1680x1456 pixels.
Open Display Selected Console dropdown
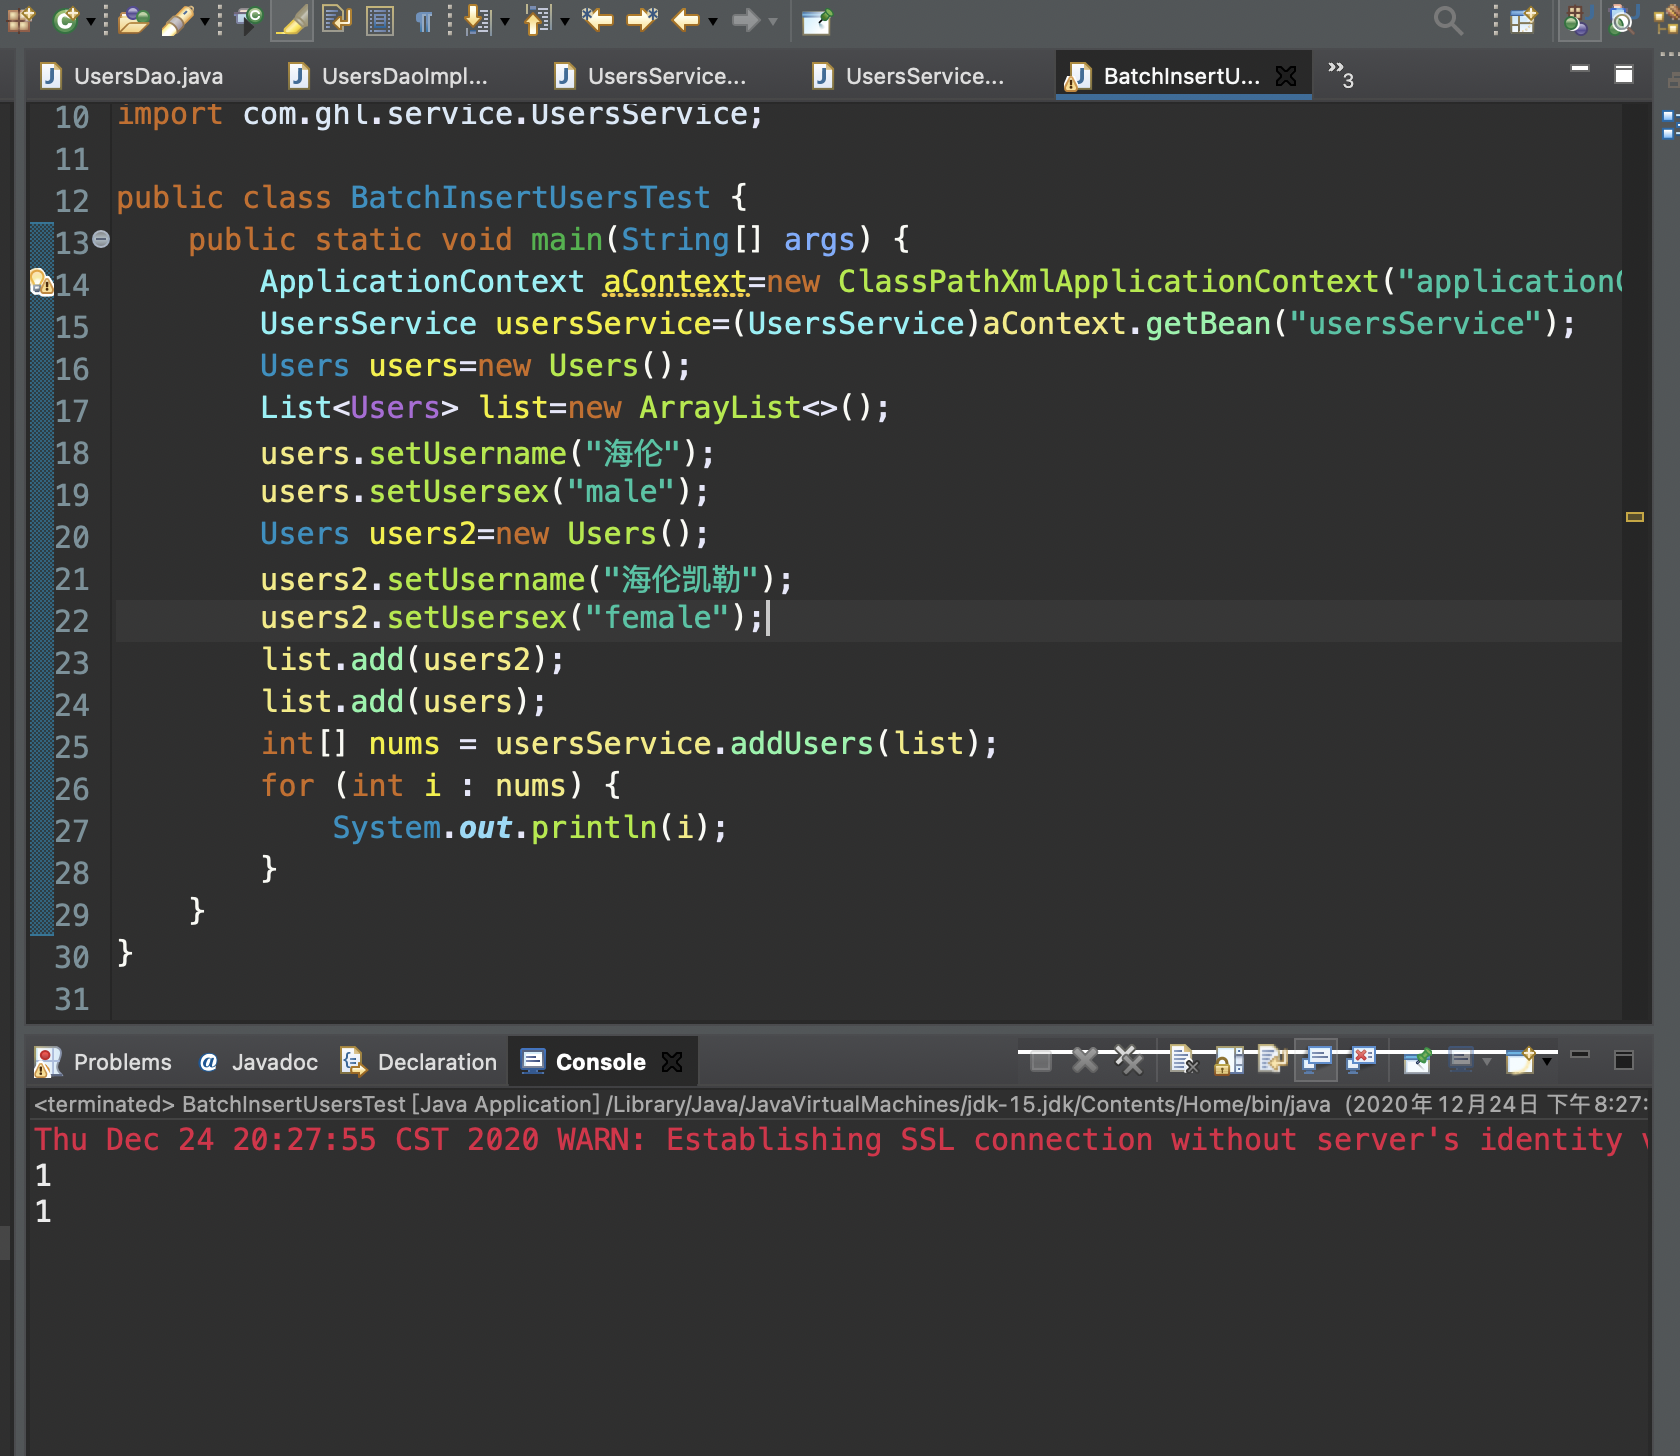click(1487, 1062)
